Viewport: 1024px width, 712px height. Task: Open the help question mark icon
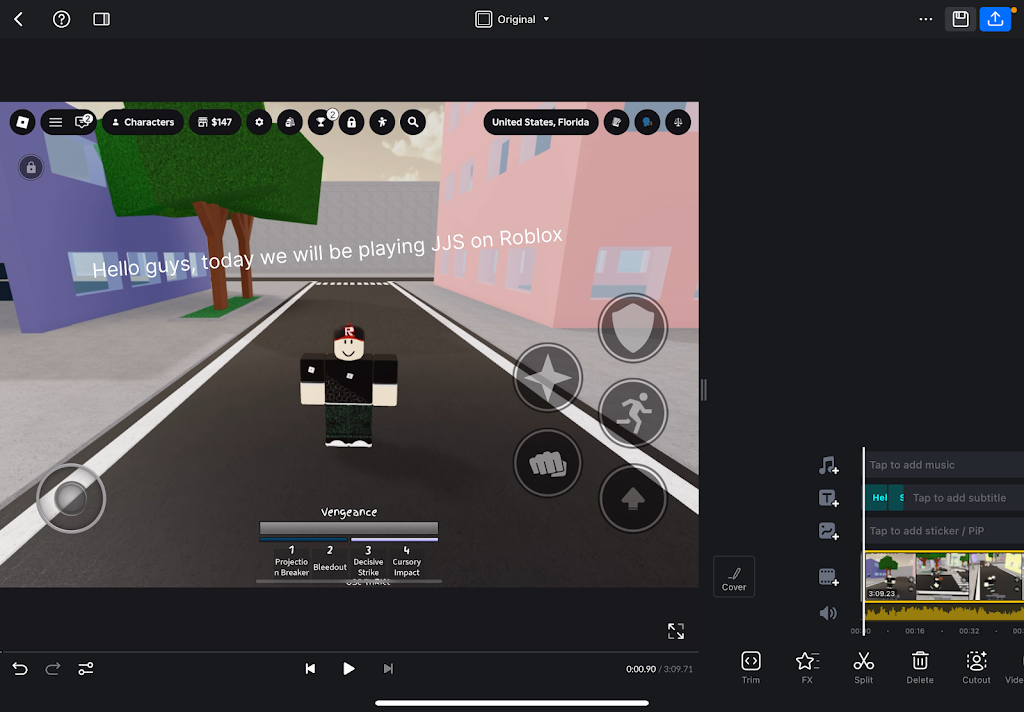coord(61,20)
